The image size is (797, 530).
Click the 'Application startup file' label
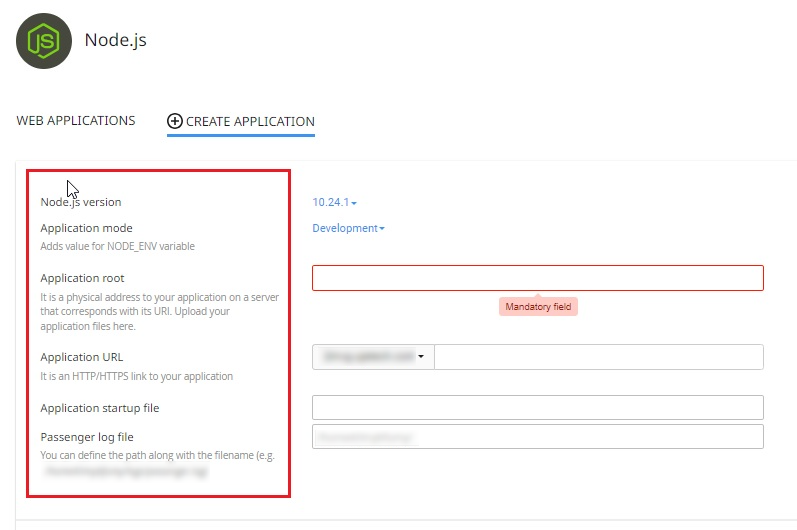100,408
